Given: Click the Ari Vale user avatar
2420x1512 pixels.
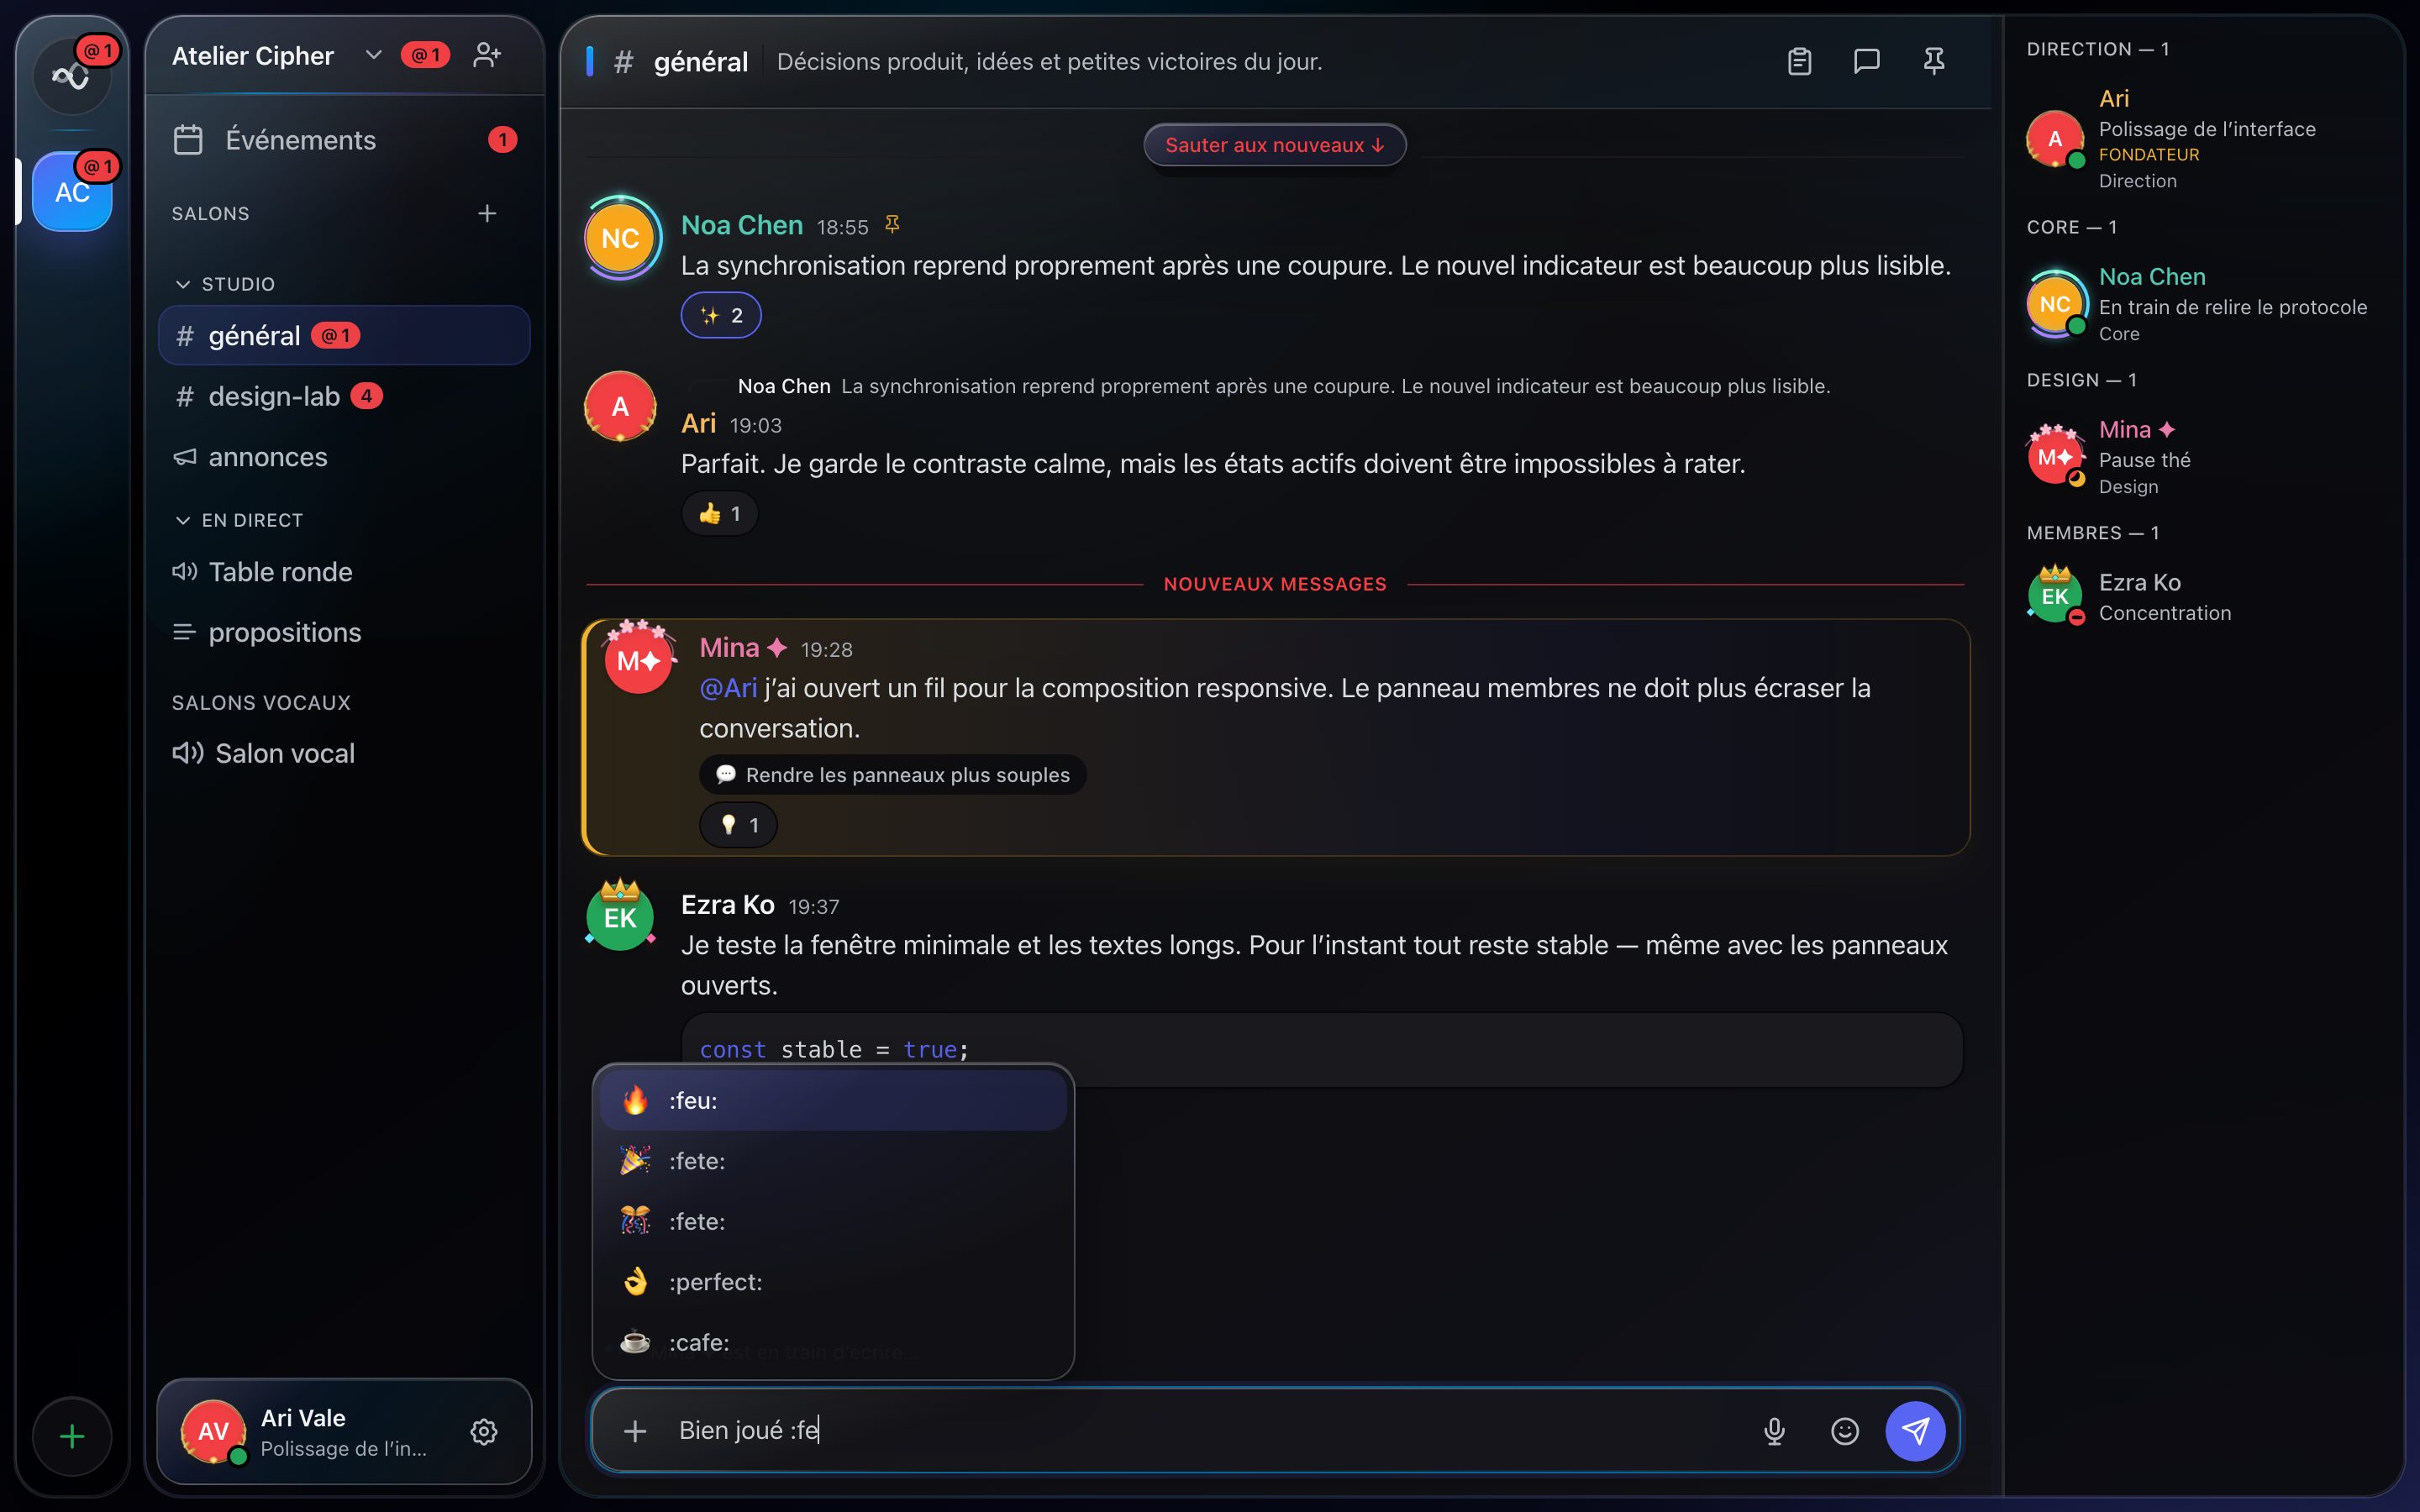Looking at the screenshot, I should tap(213, 1431).
